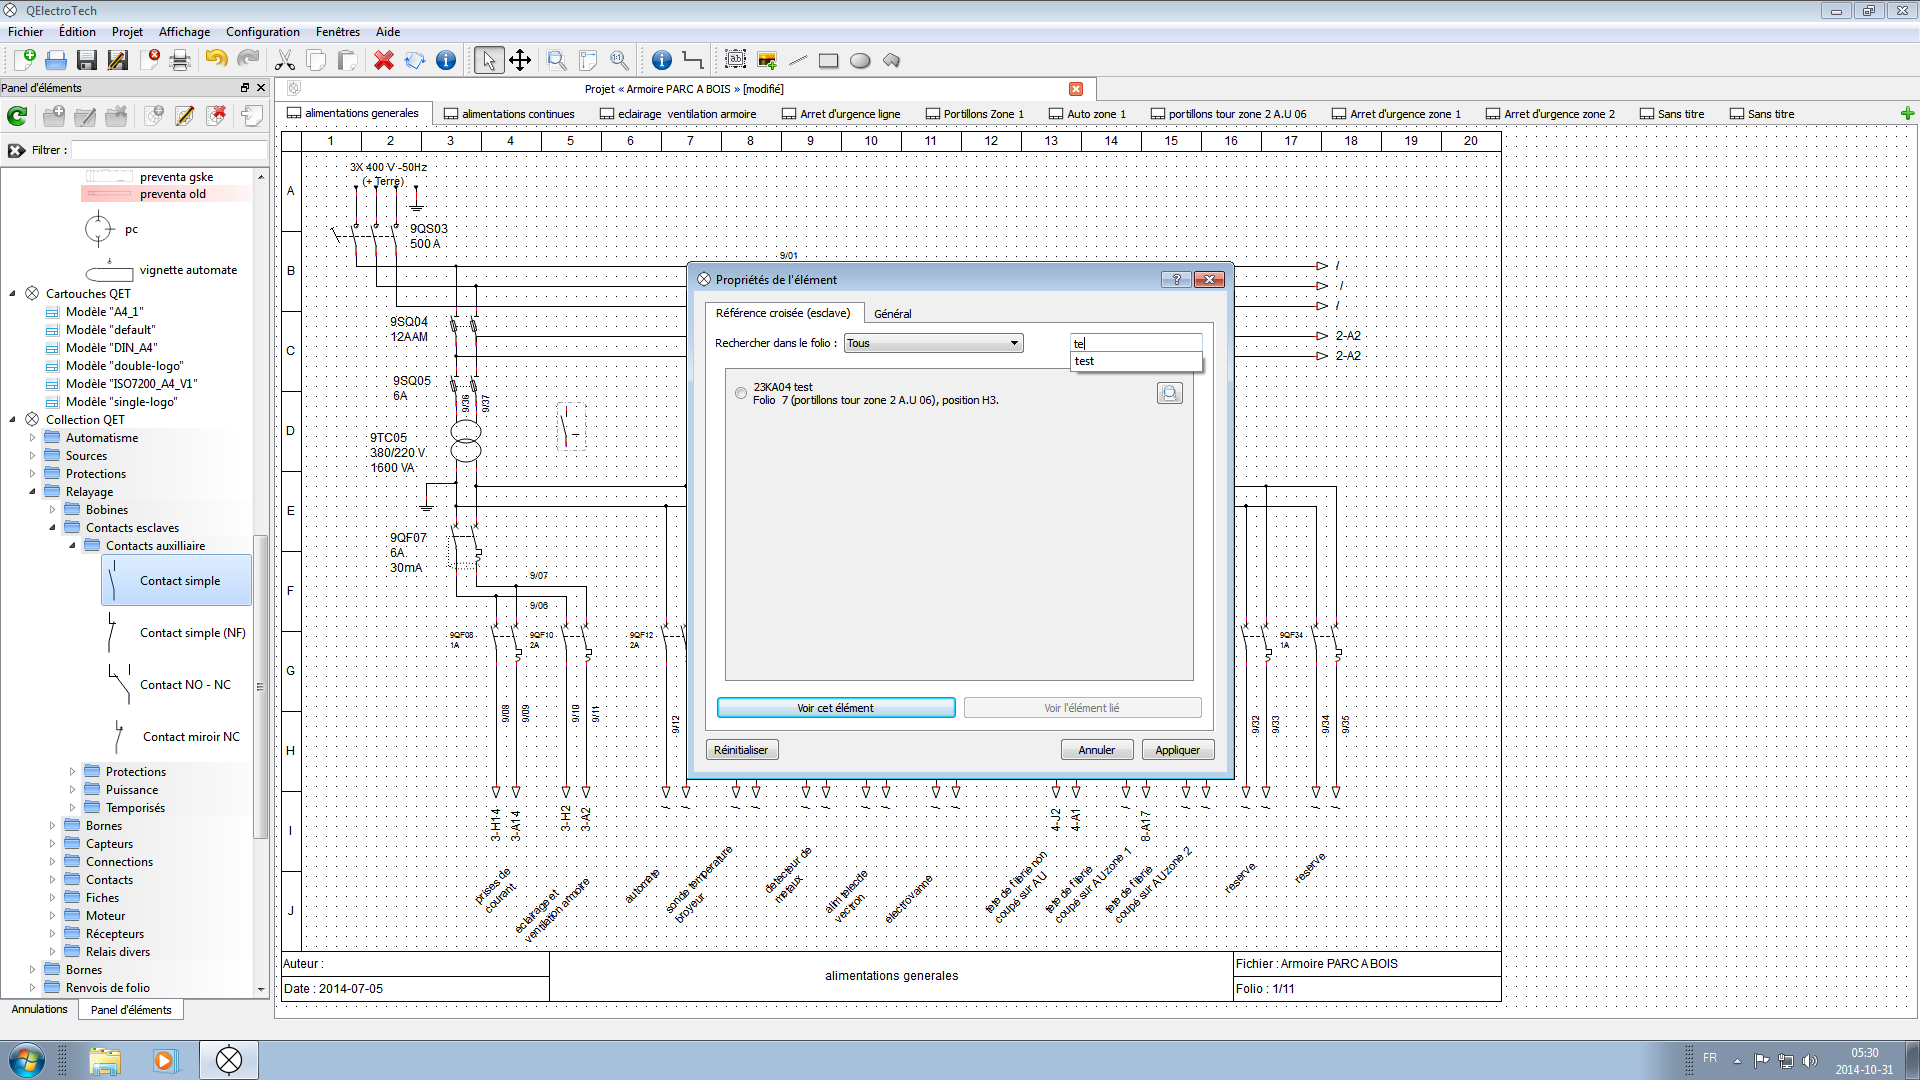Collapse the Relayage folder

tap(33, 492)
